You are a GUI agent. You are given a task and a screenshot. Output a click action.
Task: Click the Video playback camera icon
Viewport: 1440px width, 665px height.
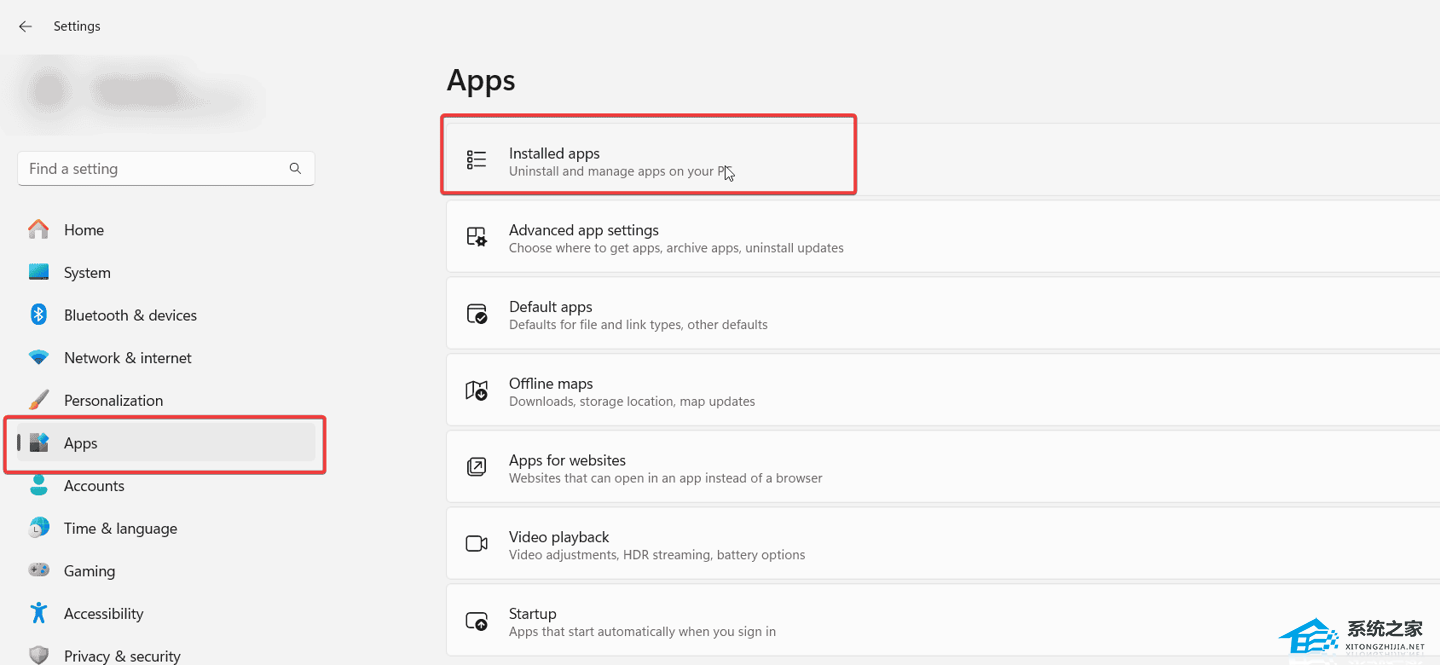point(477,544)
